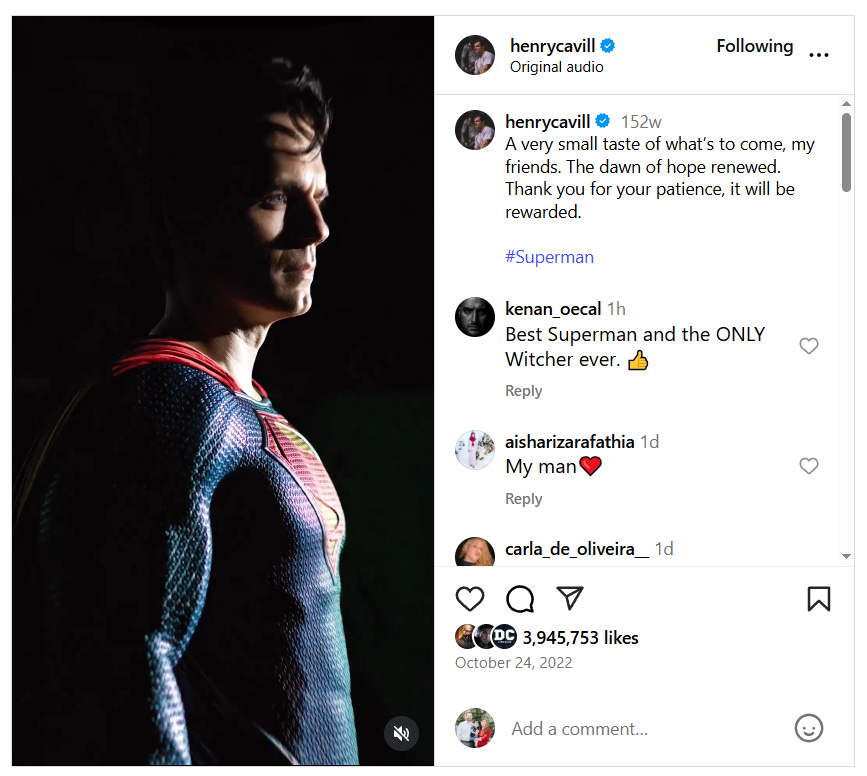Open carla_de_oliveira__ profile username
Image resolution: width=867 pixels, height=776 pixels.
point(577,549)
